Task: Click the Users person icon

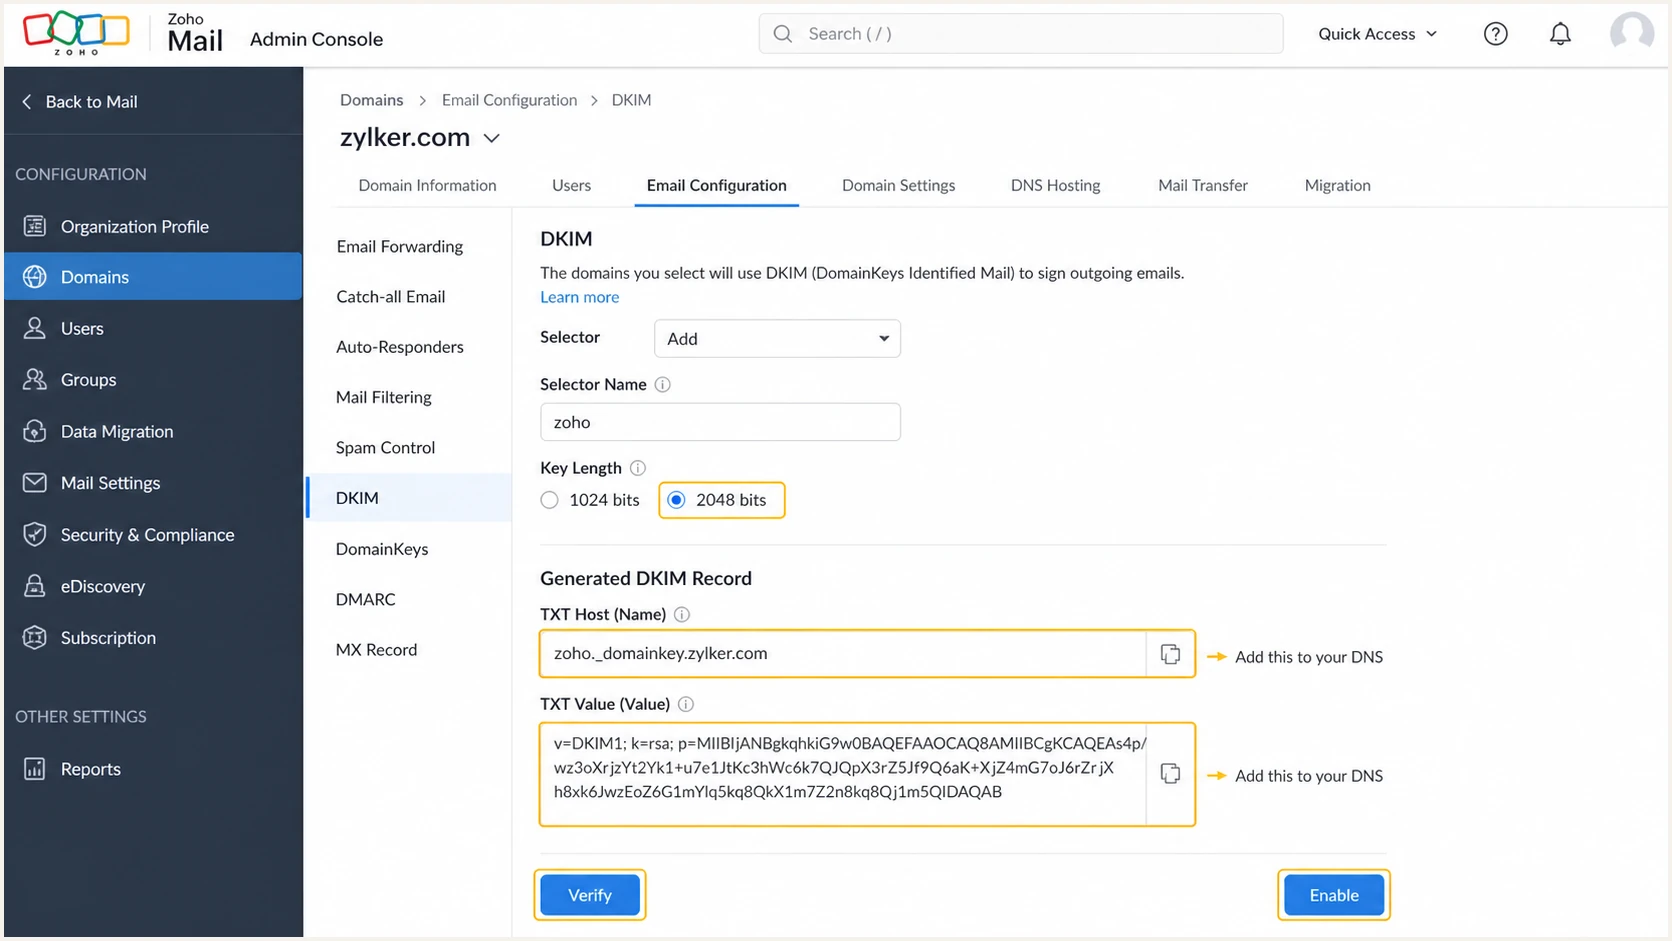Action: coord(35,328)
